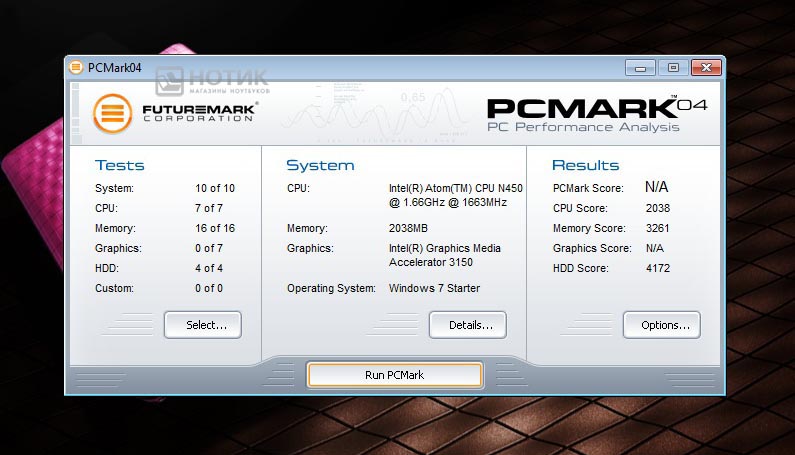Click the PCMark04 title bar app icon
This screenshot has width=795, height=455.
pos(76,67)
